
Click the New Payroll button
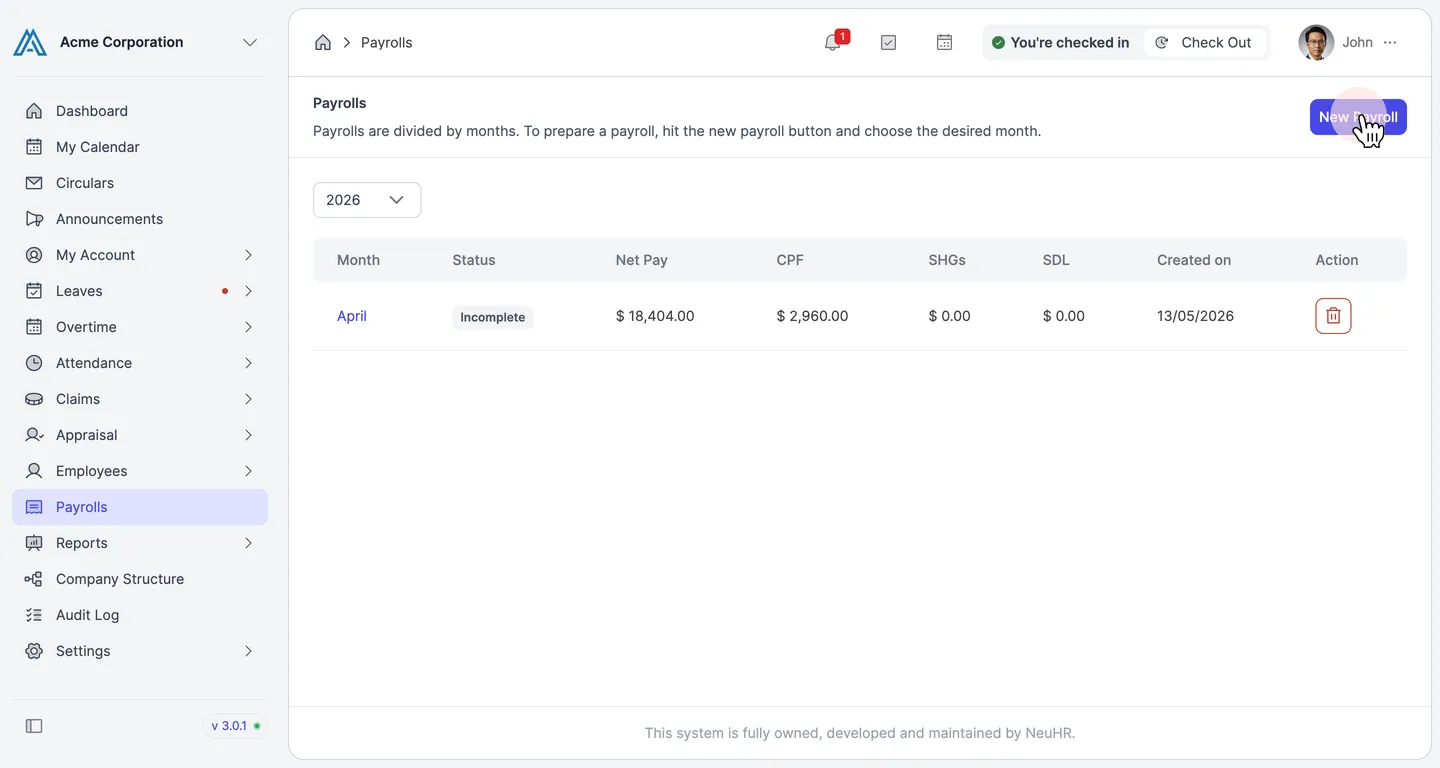[1358, 117]
